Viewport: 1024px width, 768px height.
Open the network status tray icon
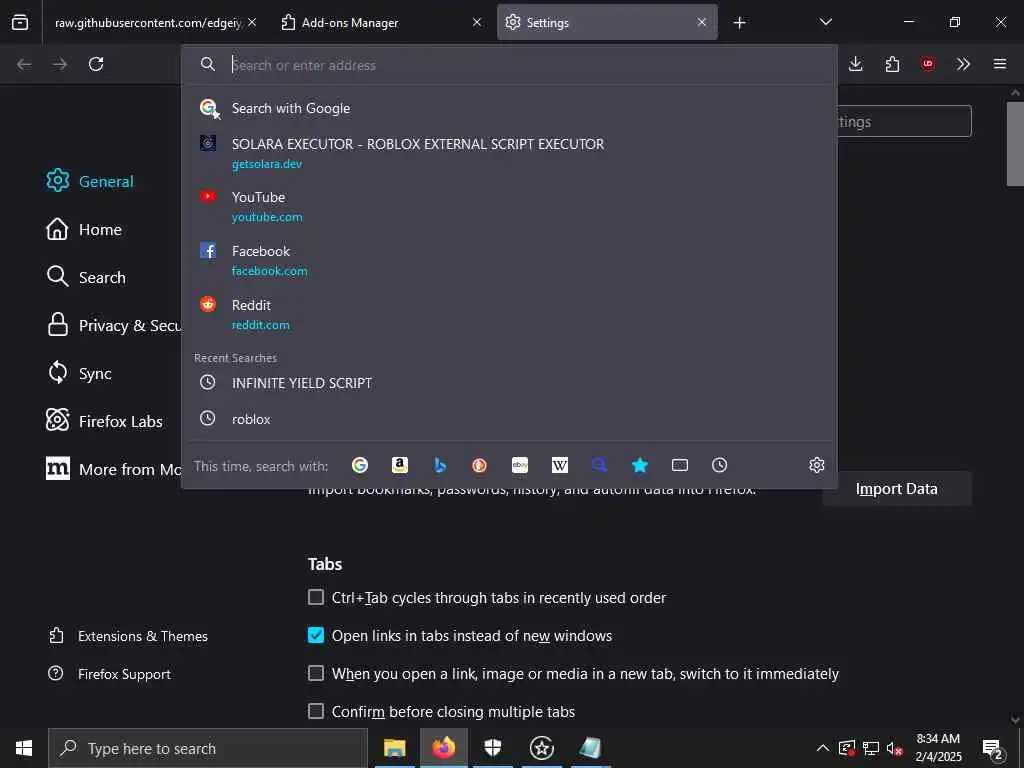coord(871,748)
